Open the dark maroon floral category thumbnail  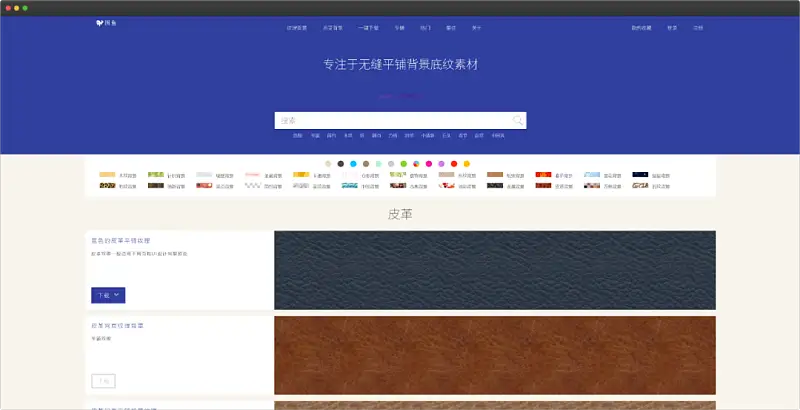[398, 186]
